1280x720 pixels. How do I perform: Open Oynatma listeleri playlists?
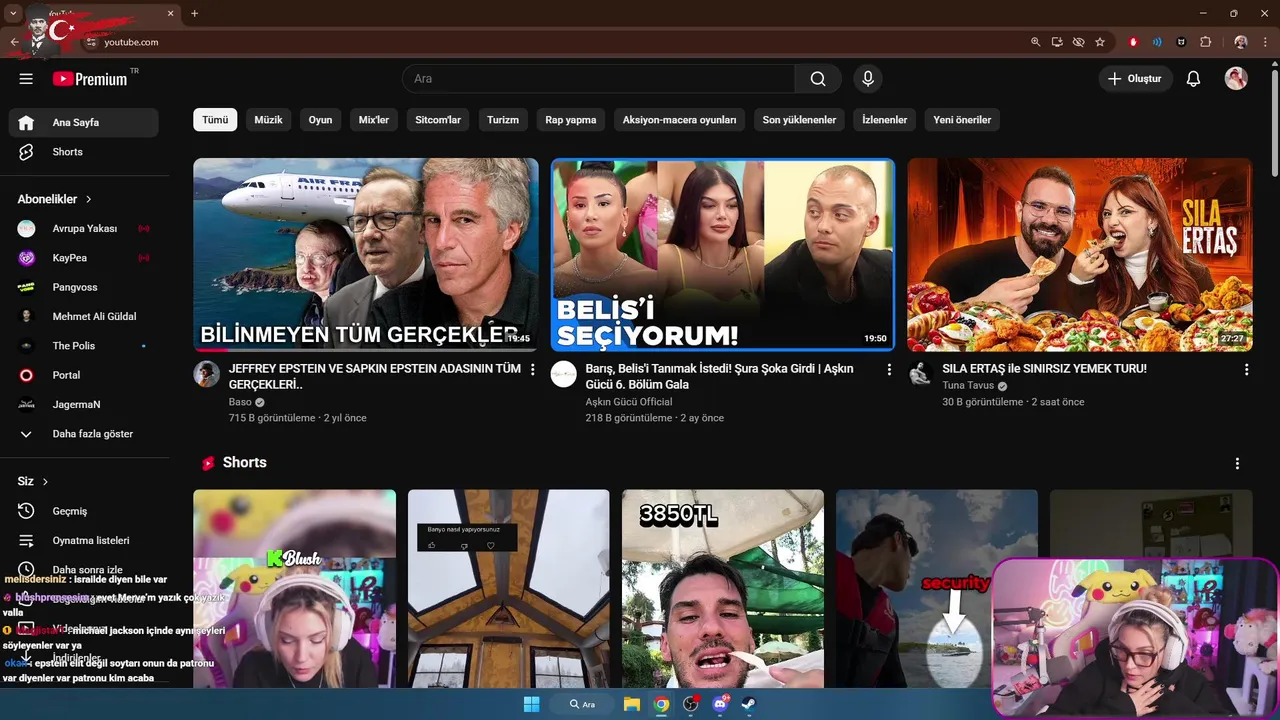[84, 540]
